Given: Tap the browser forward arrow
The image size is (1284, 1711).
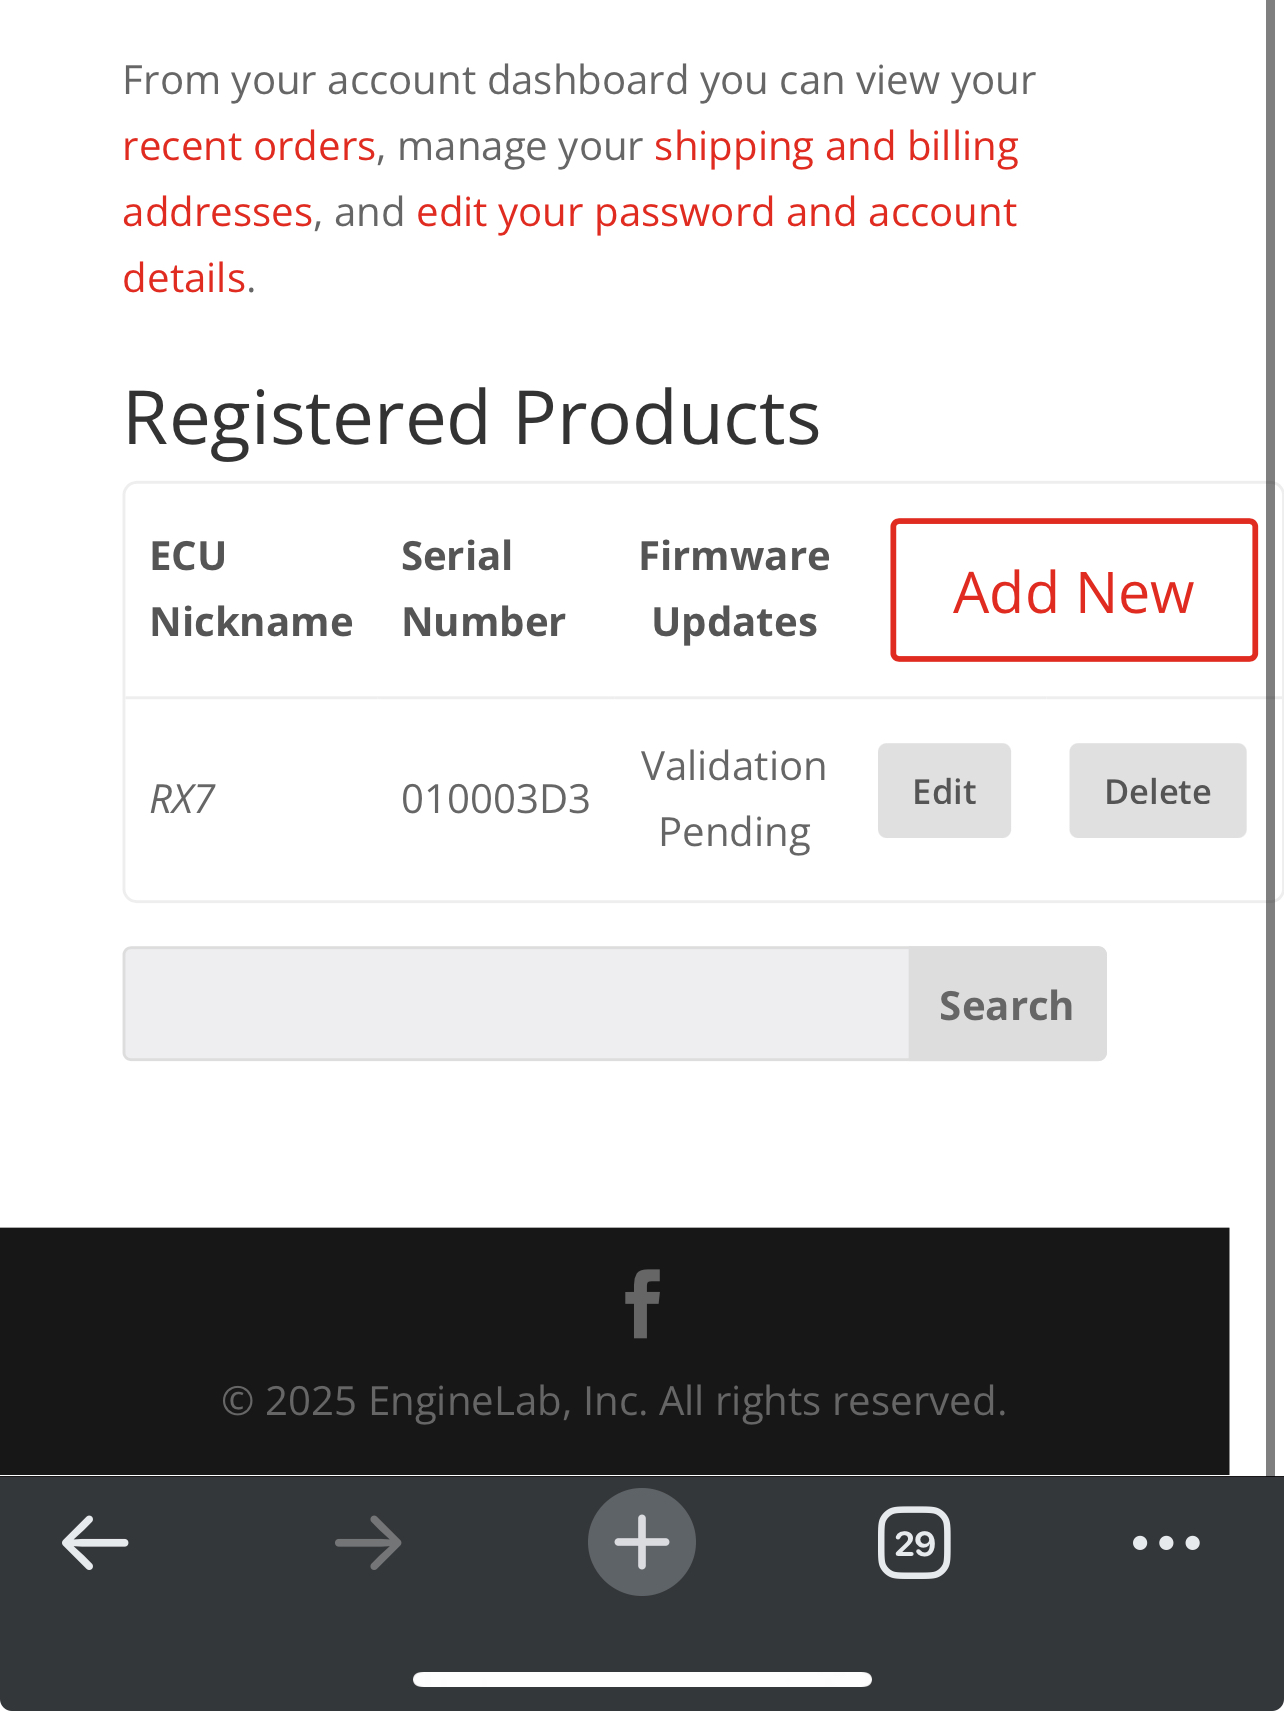Looking at the screenshot, I should [368, 1542].
